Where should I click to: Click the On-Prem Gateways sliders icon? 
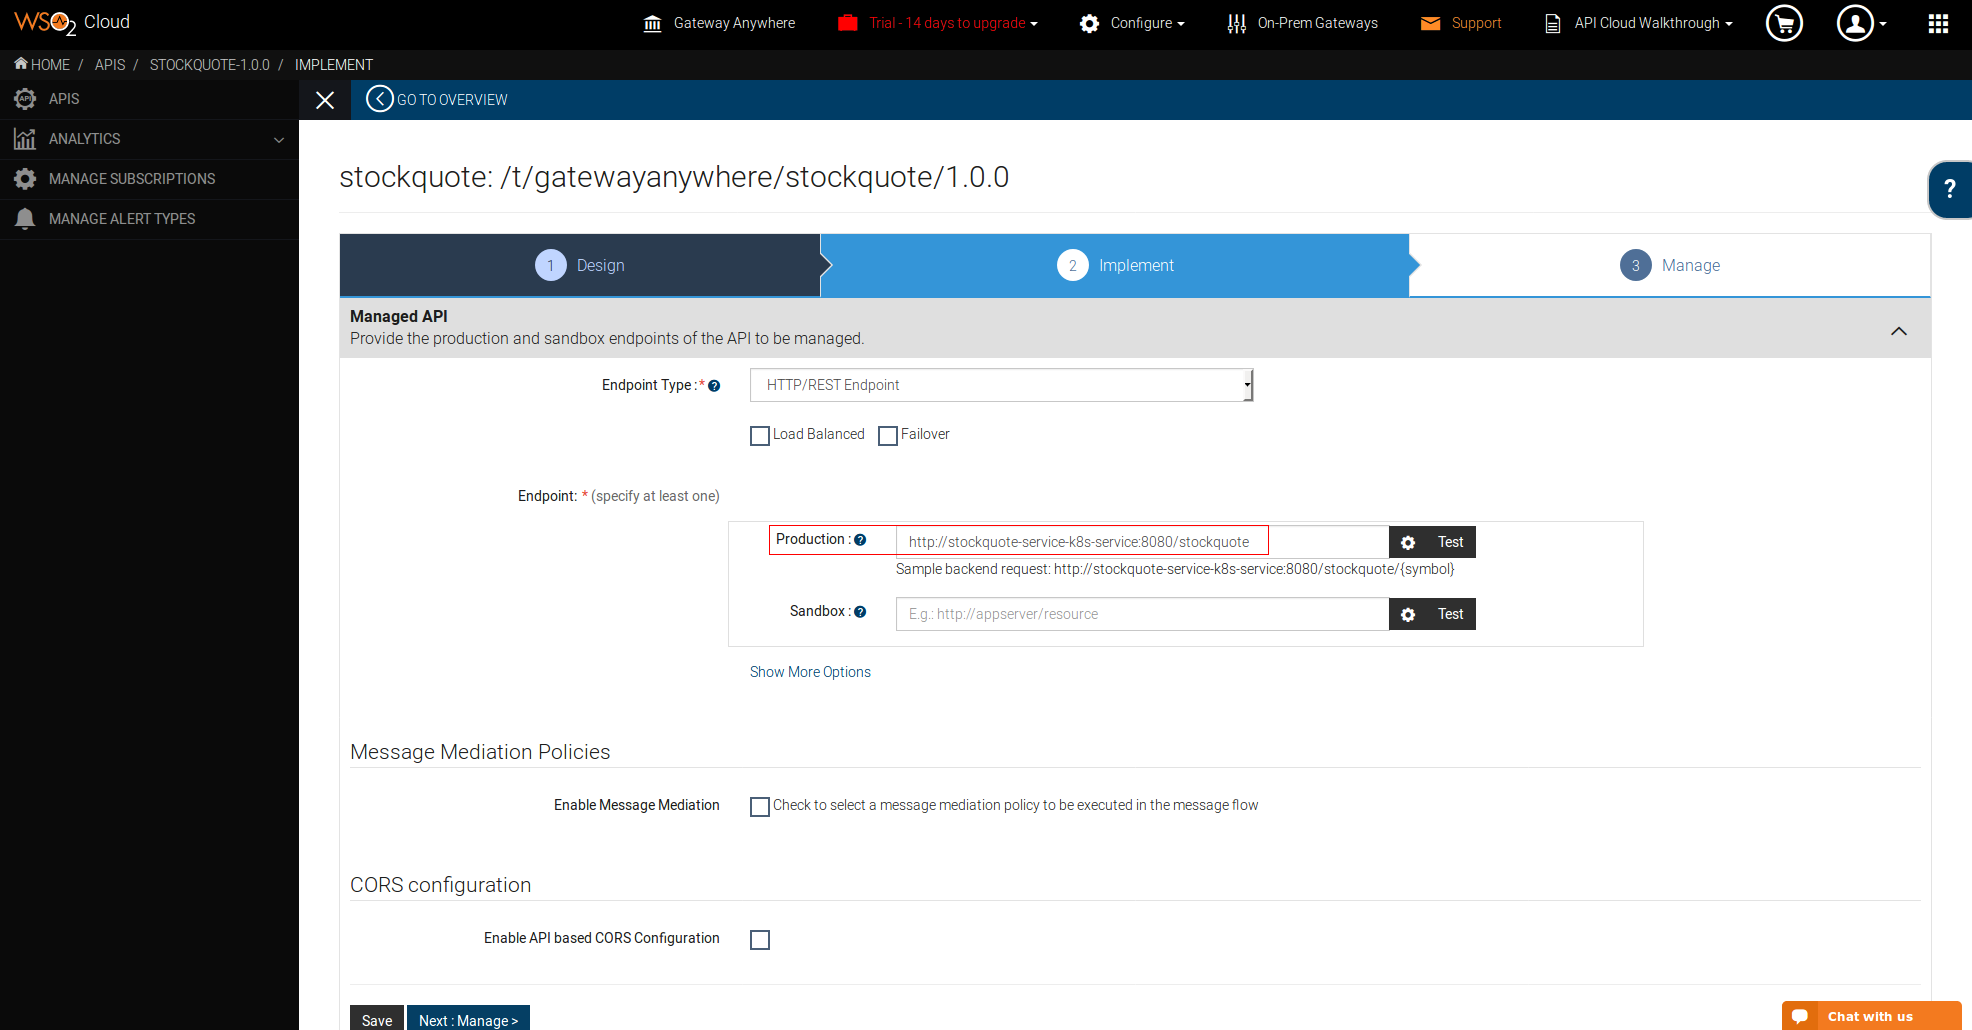(x=1237, y=23)
